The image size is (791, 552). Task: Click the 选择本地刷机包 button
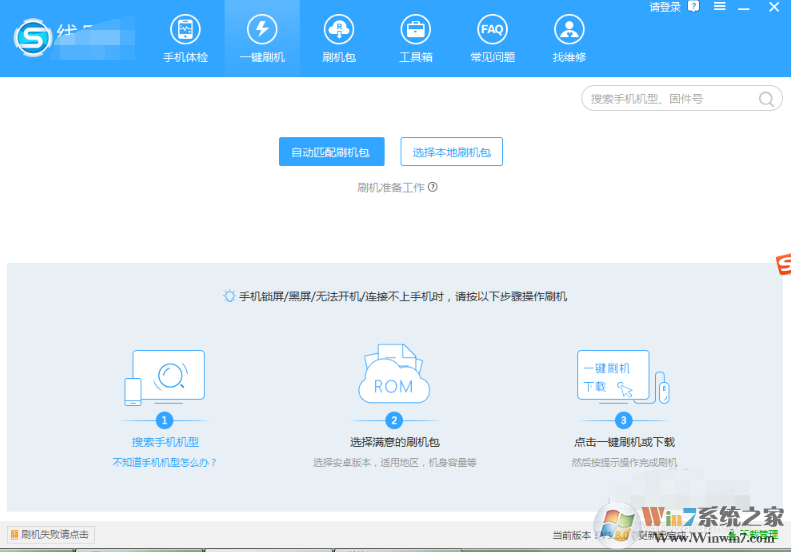point(451,152)
